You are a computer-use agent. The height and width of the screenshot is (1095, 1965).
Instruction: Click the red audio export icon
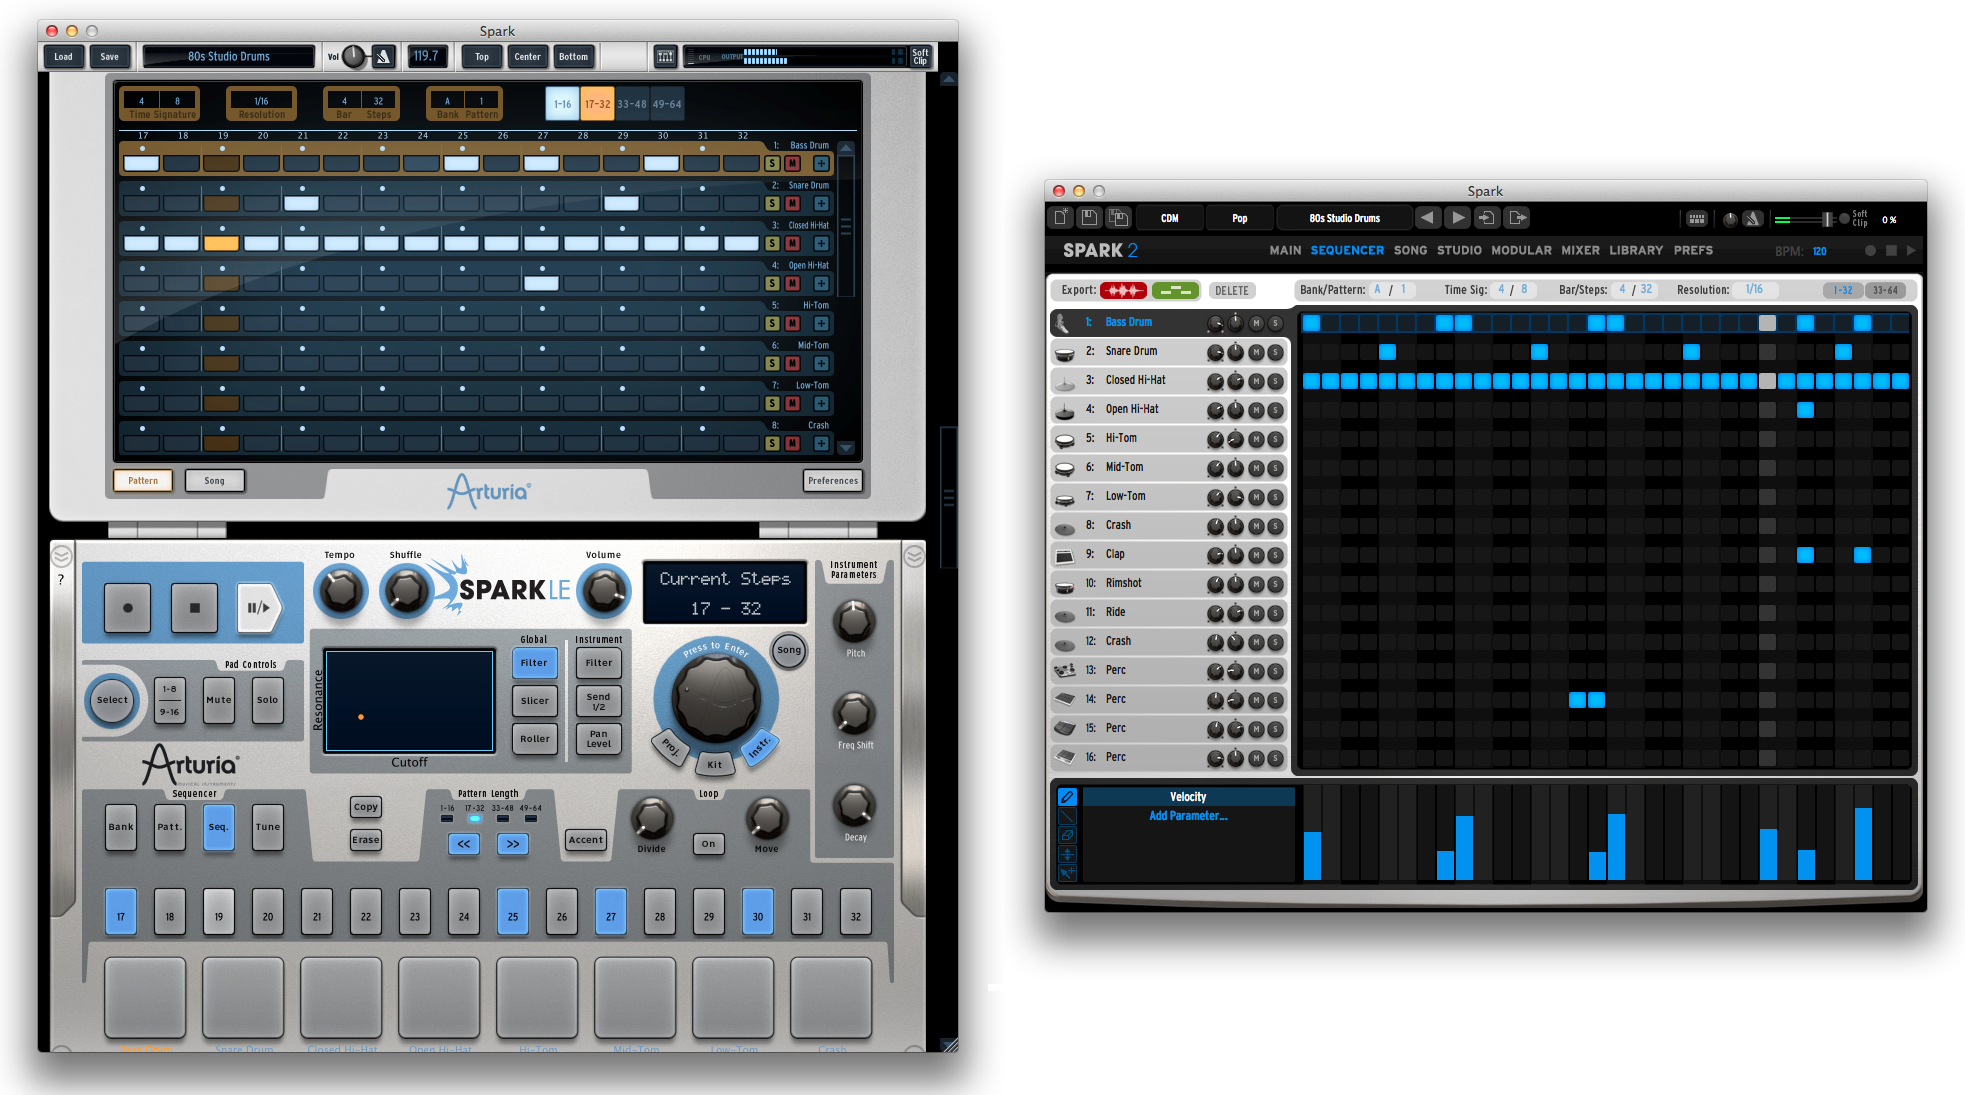point(1124,290)
